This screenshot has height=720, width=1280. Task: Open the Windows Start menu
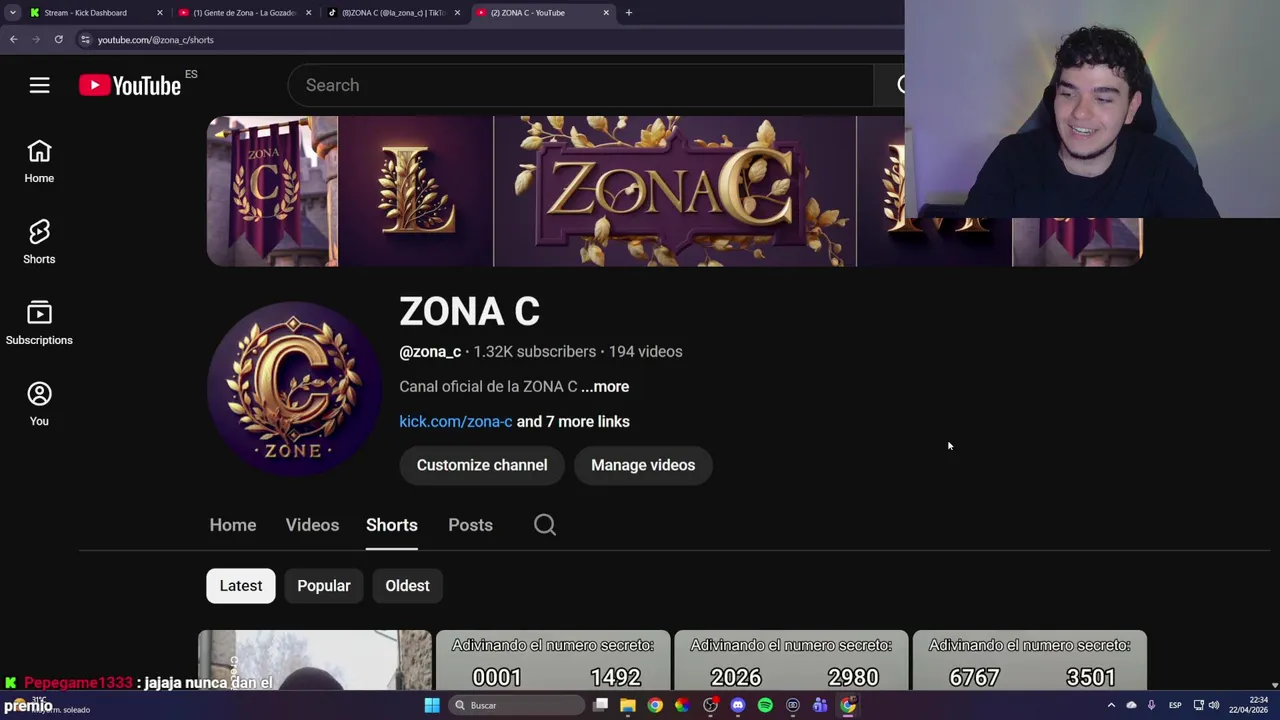coord(432,705)
